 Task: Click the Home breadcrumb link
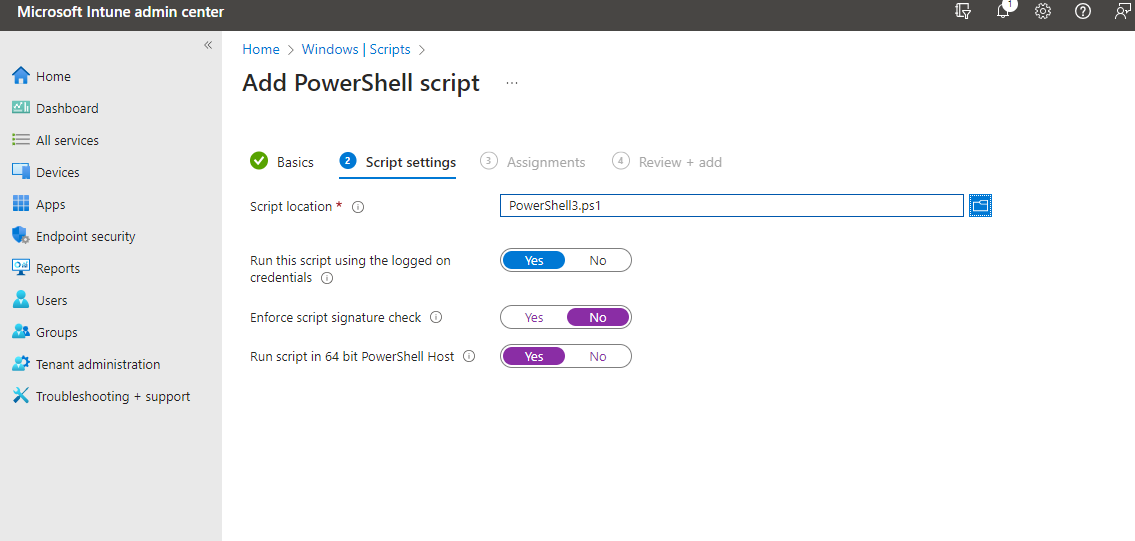click(261, 49)
